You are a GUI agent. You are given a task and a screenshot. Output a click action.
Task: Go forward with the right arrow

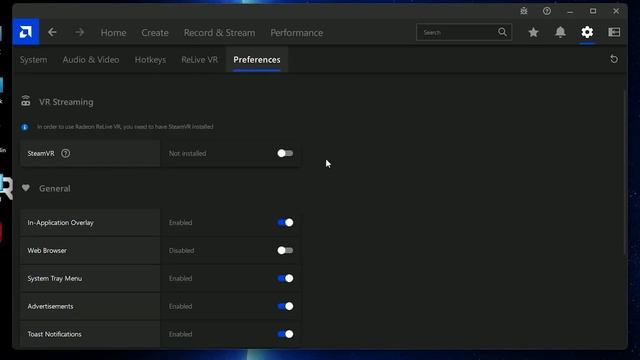tap(80, 32)
